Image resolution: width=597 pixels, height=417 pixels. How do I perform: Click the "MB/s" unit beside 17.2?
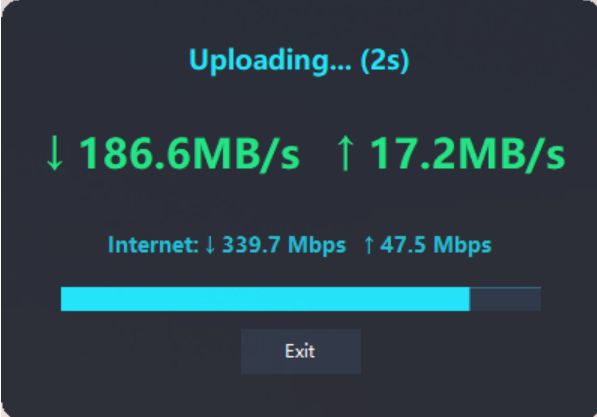[x=511, y=154]
